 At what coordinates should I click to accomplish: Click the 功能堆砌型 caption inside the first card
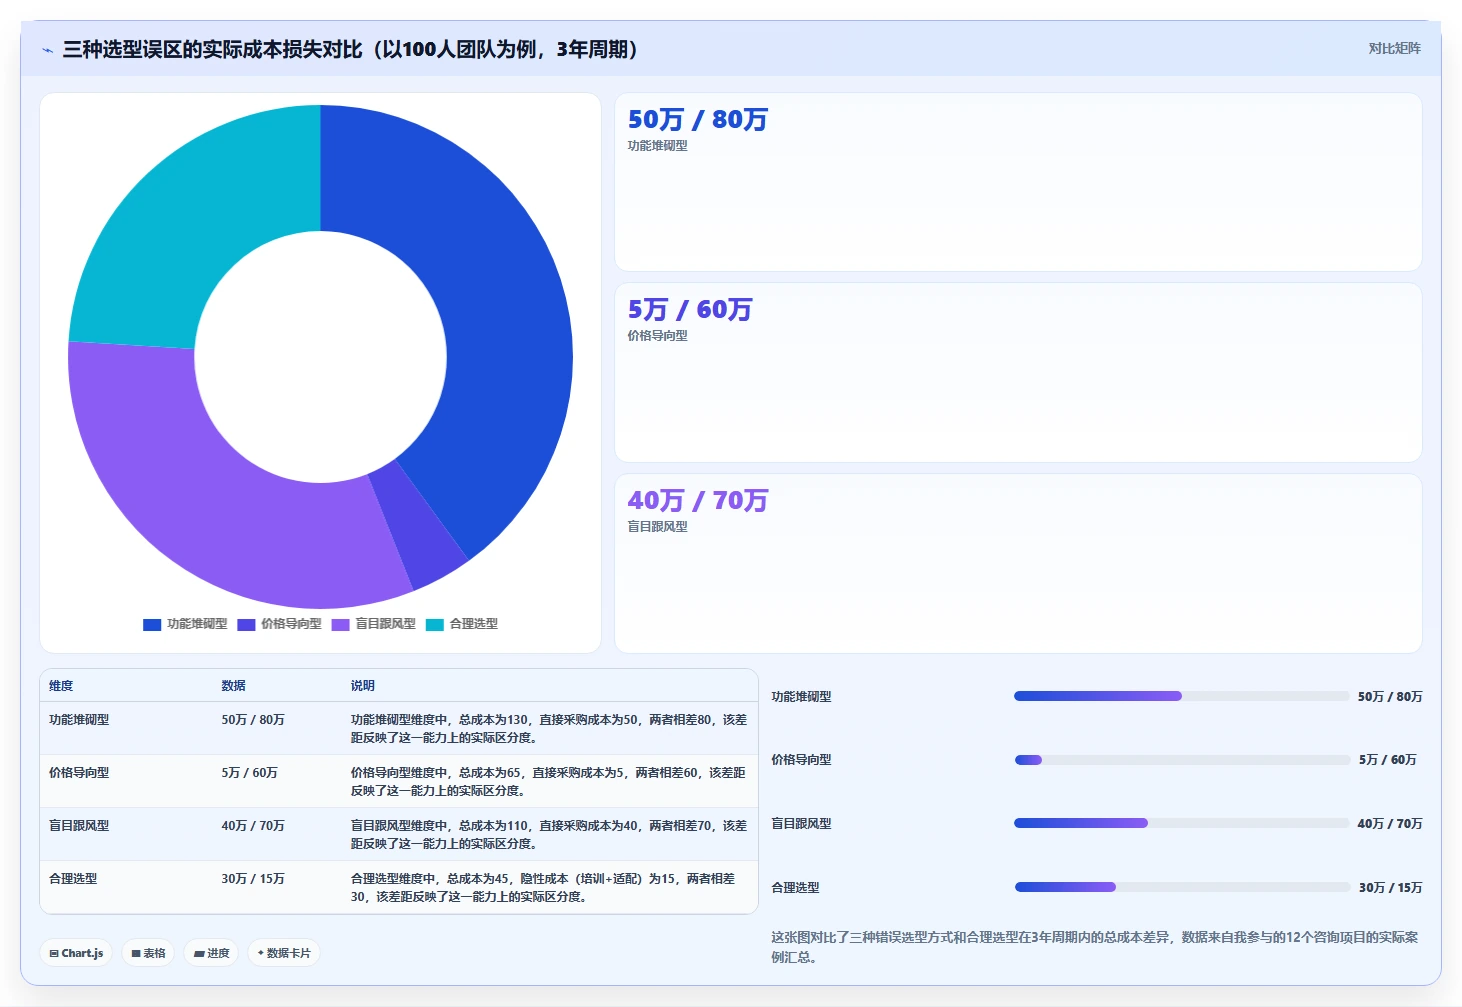coord(657,146)
